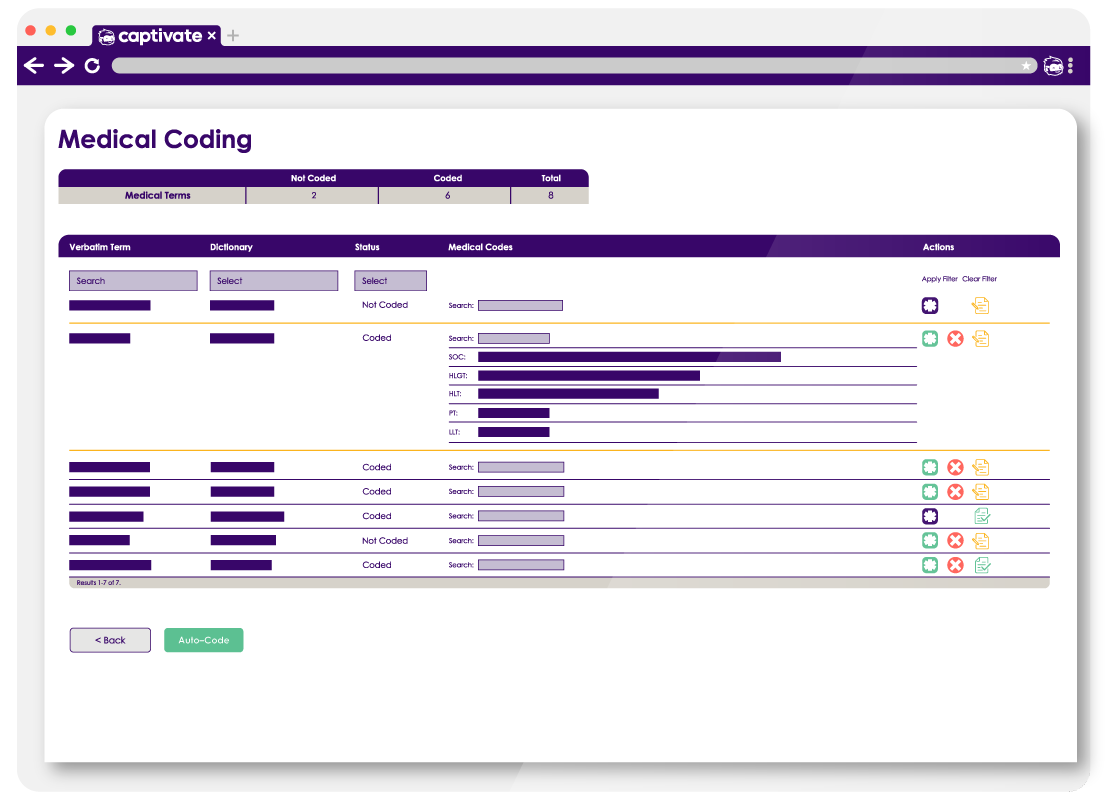Click the green checklist document icon in the last row
Screen dimensions: 1107x800
pos(982,565)
